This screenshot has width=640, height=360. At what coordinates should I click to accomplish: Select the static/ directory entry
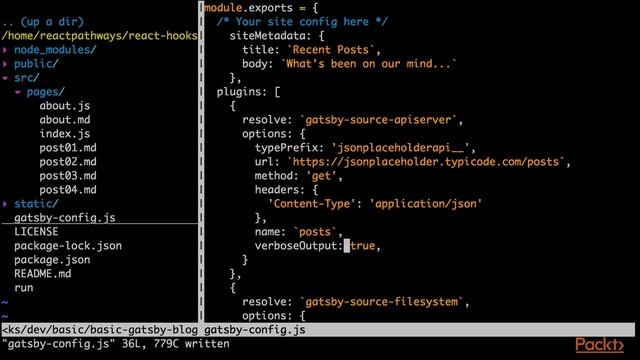pyautogui.click(x=36, y=203)
